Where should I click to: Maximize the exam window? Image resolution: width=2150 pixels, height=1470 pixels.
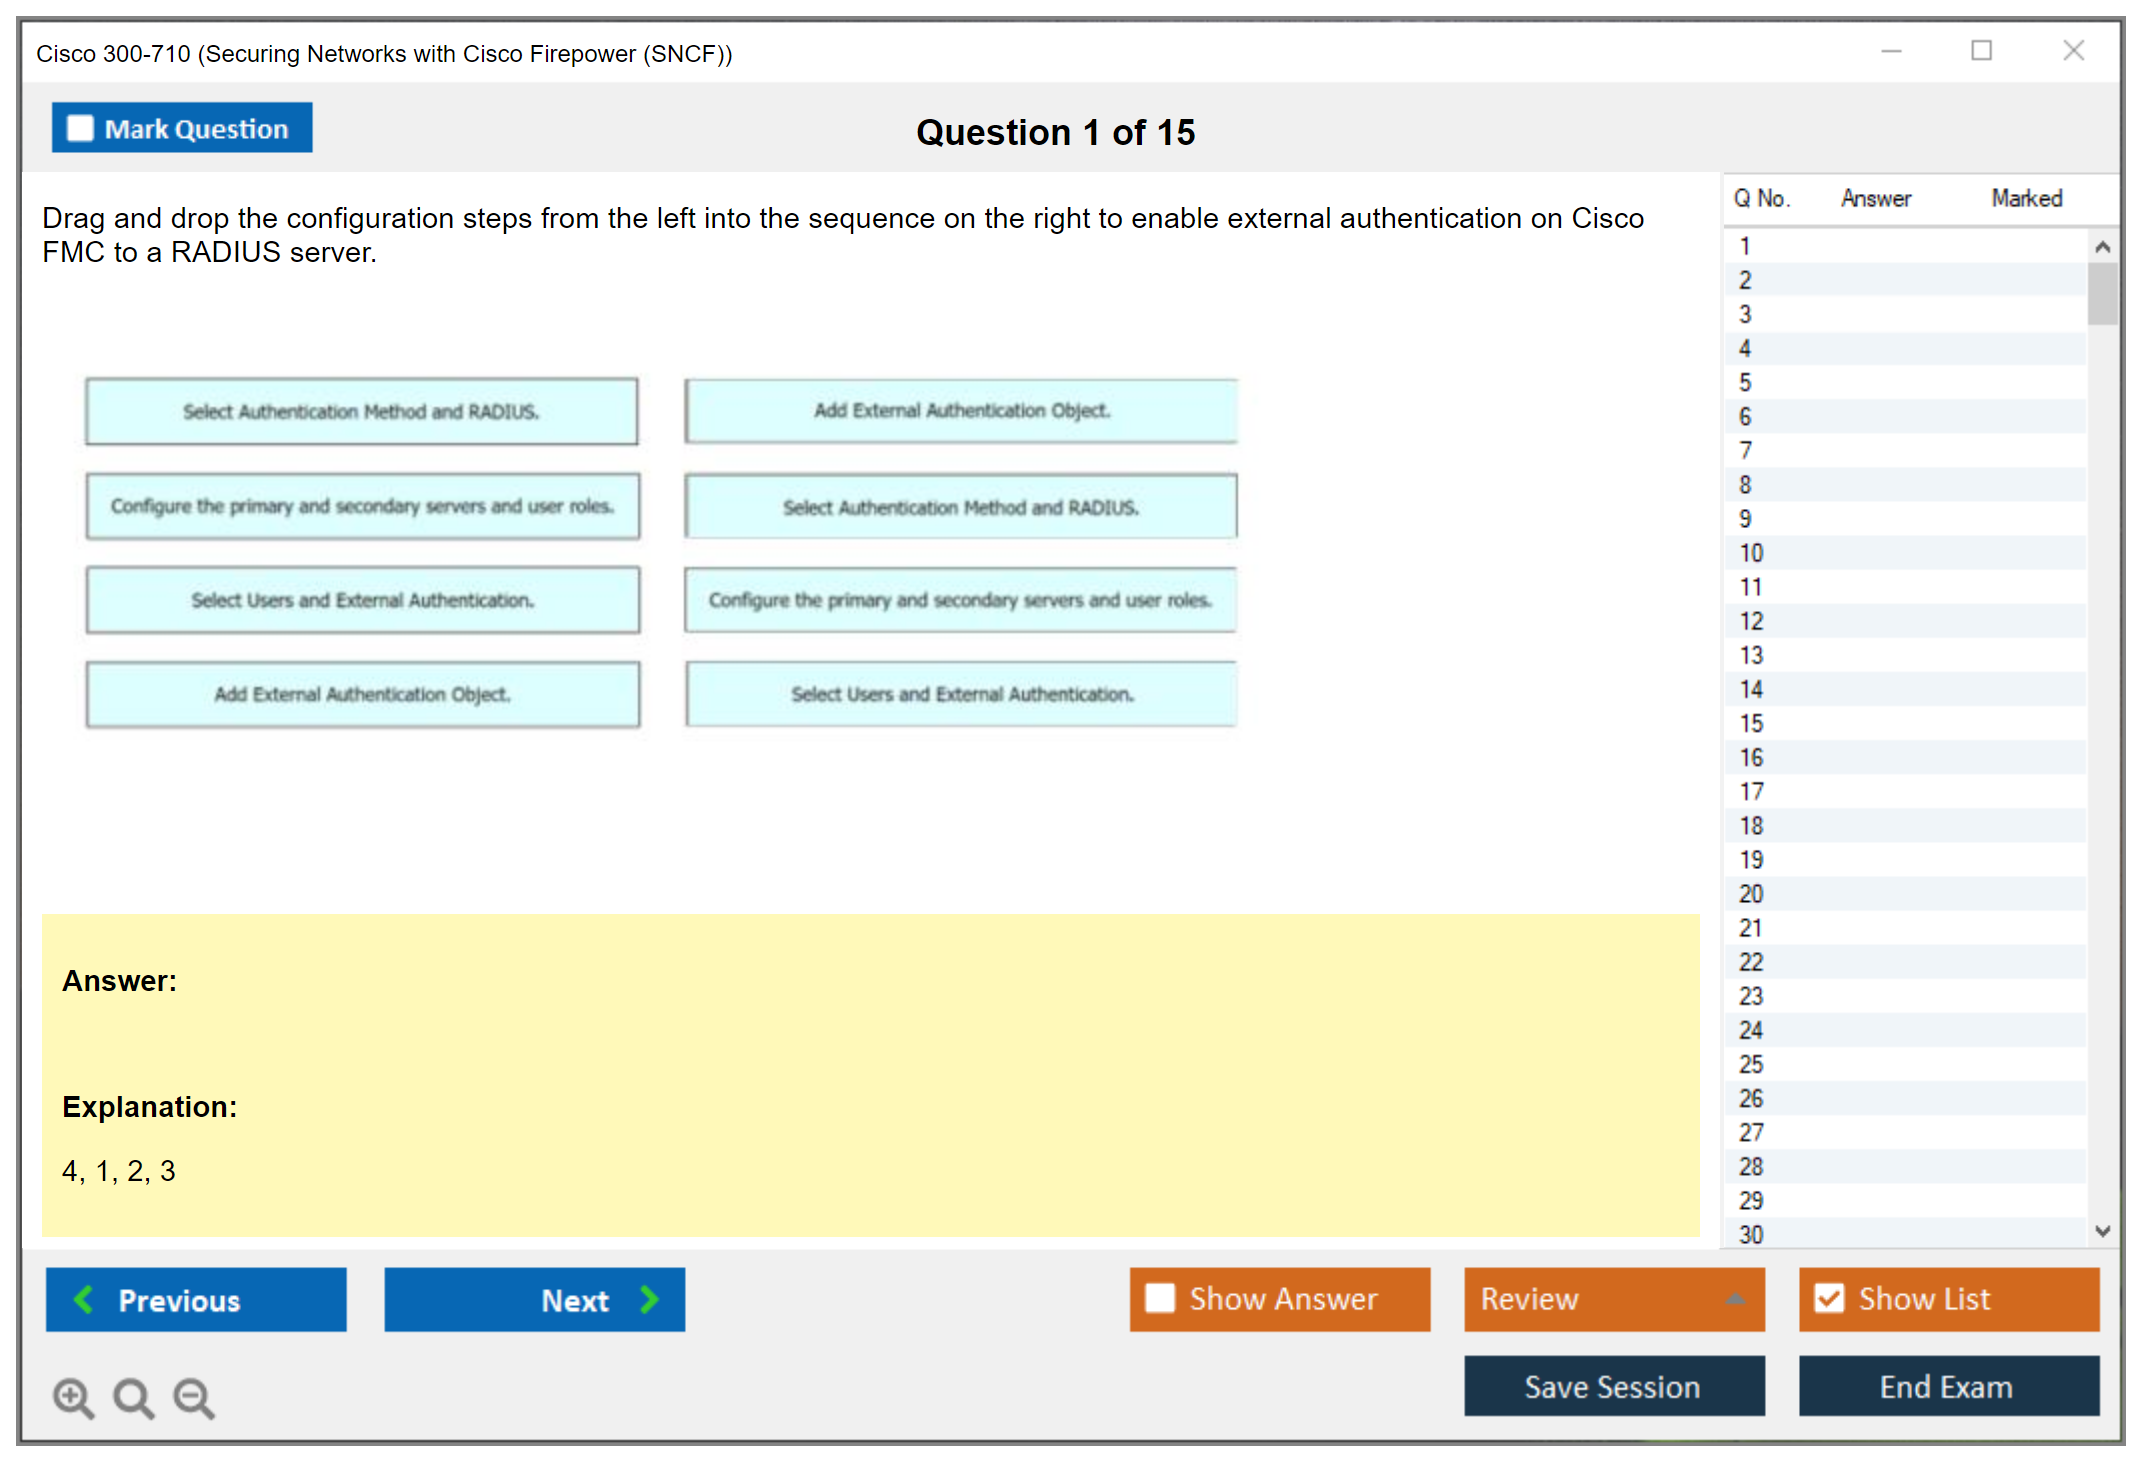coord(1981,51)
